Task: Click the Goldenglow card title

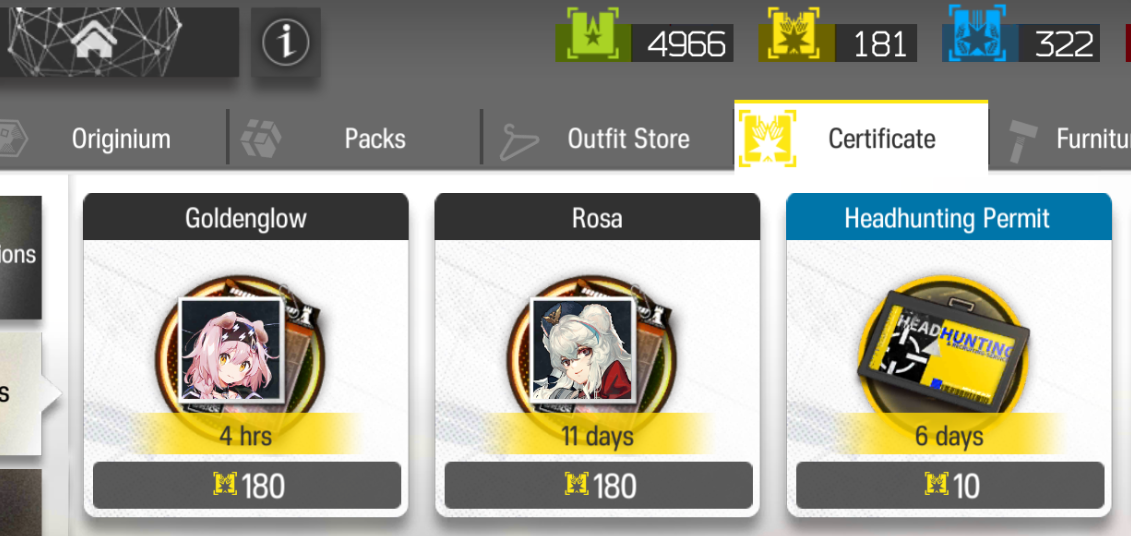Action: click(x=246, y=217)
